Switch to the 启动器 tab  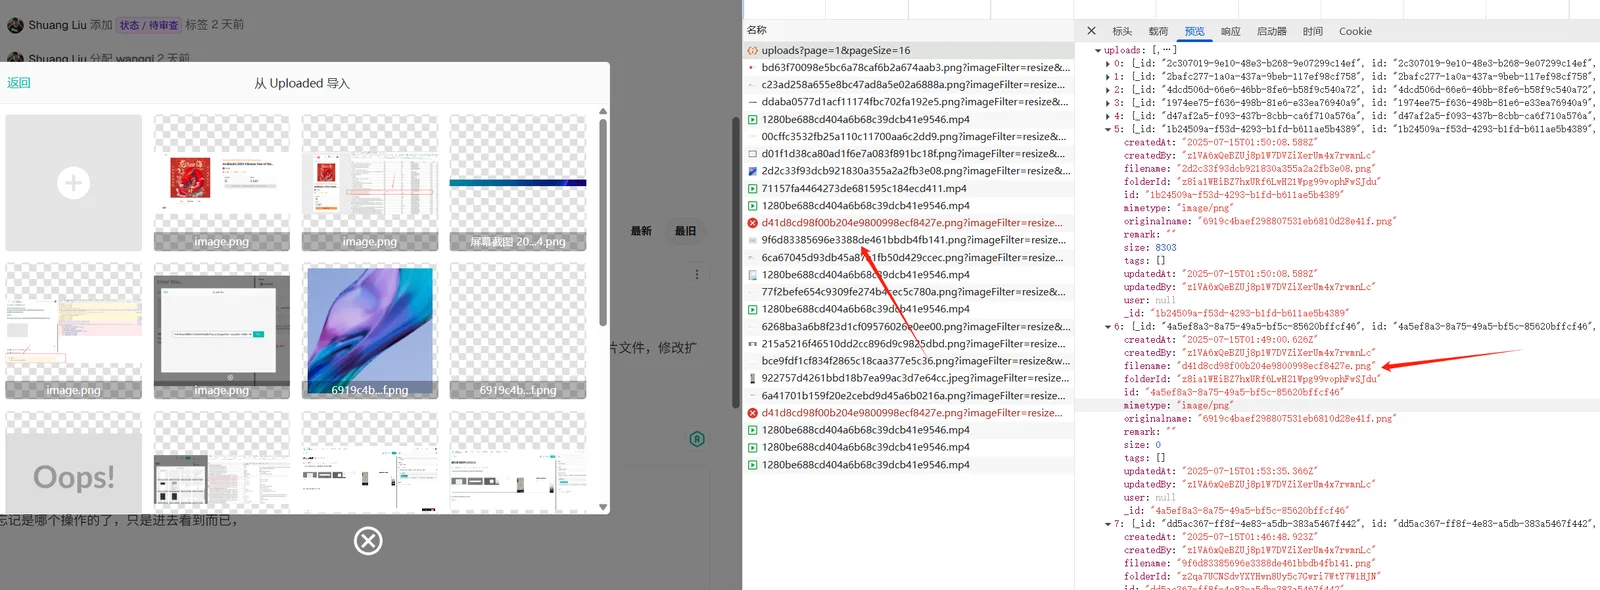click(x=1272, y=31)
